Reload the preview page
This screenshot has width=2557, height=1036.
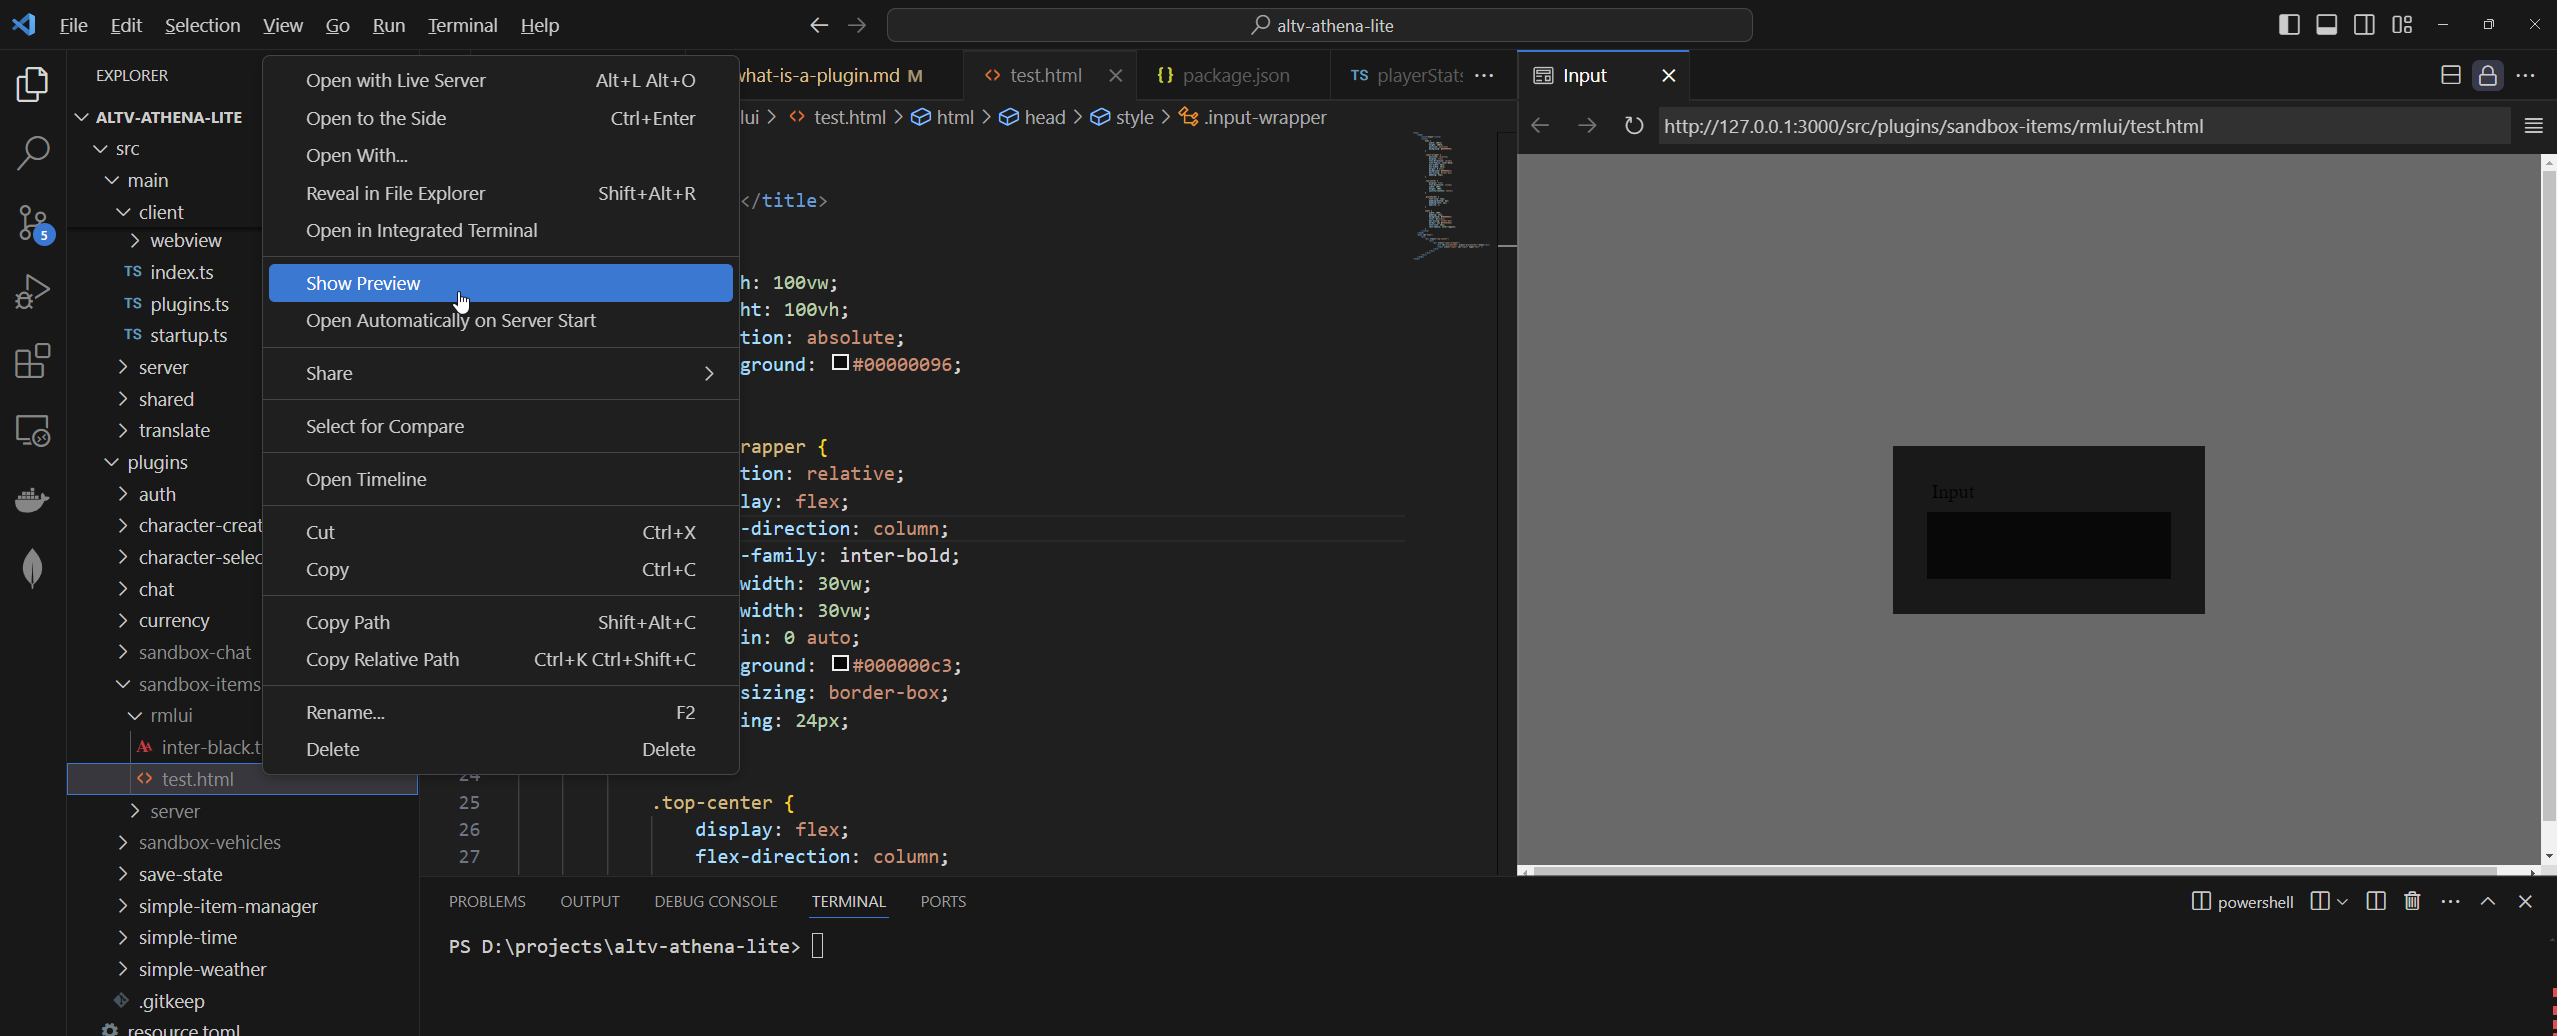pos(1633,126)
